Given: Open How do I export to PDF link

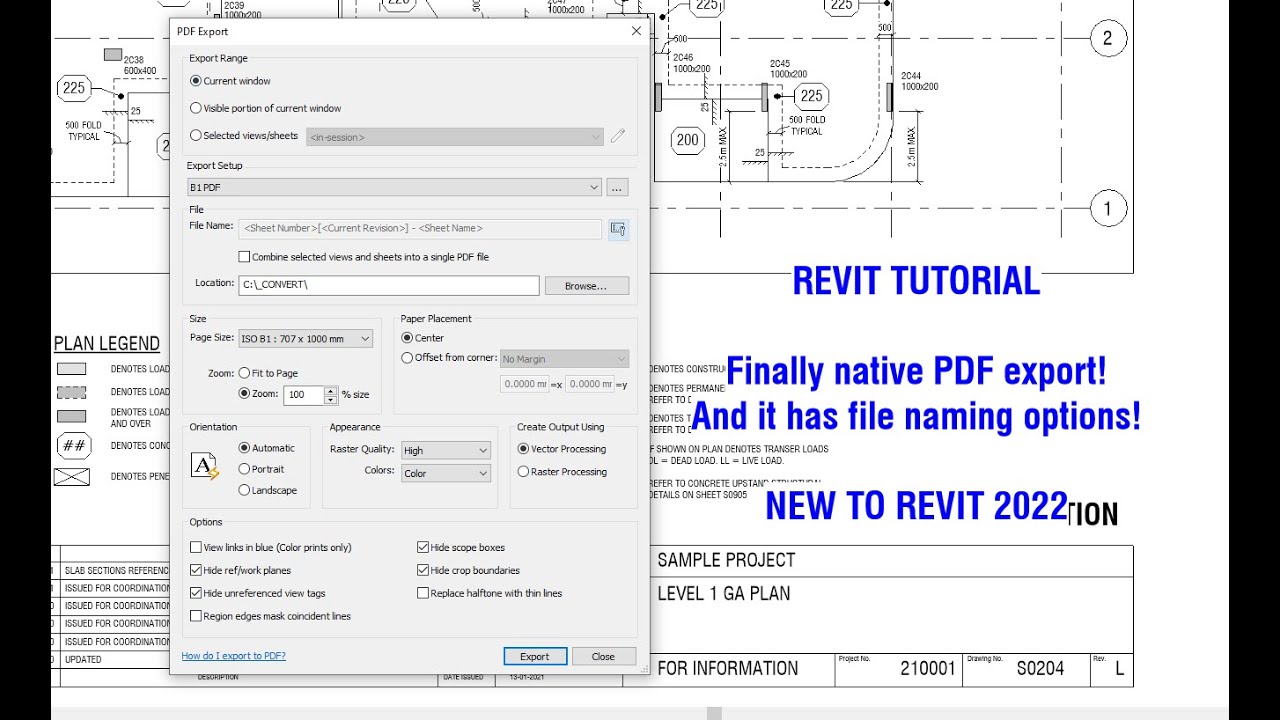Looking at the screenshot, I should (x=234, y=656).
